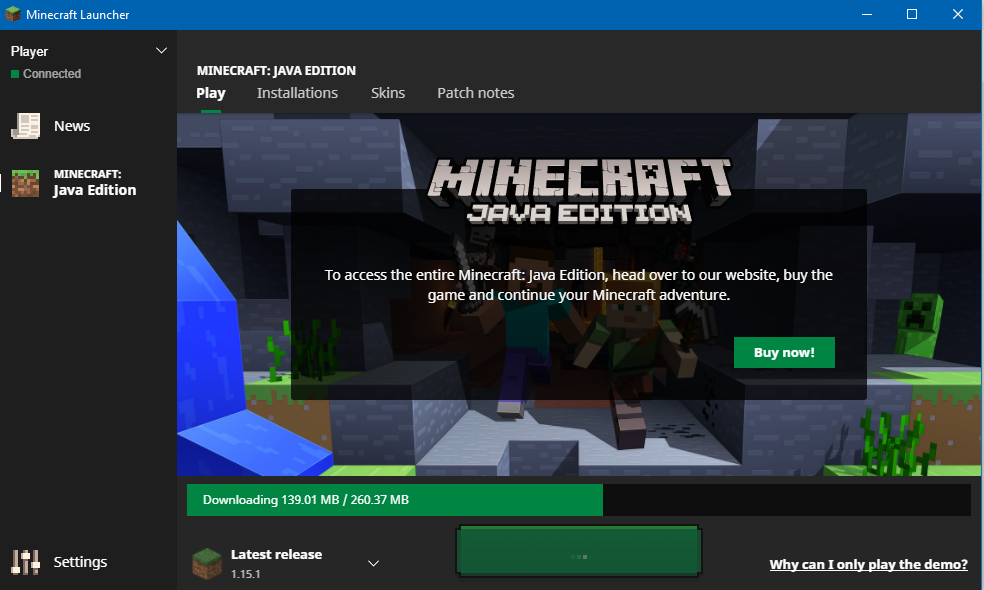984x590 pixels.
Task: Minimize the Minecraft Launcher window
Action: tap(865, 15)
